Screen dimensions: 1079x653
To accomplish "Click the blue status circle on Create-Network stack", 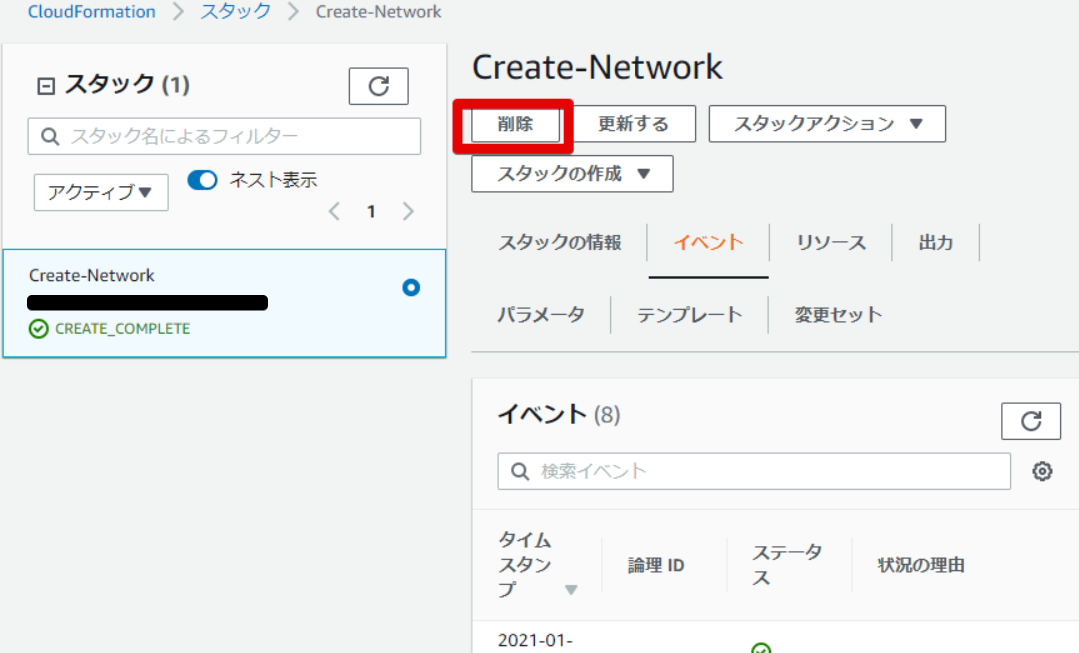I will (x=411, y=288).
